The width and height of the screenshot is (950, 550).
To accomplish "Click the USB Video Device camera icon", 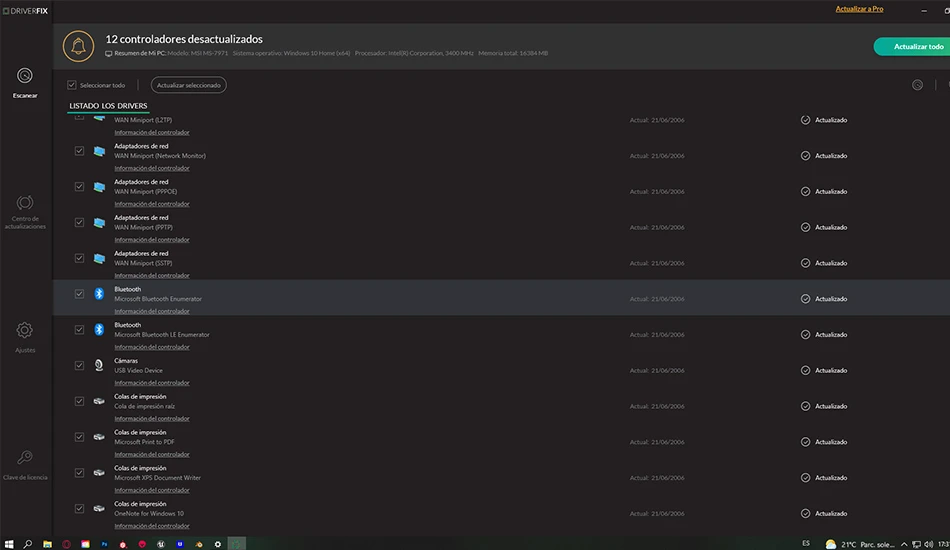I will (99, 365).
